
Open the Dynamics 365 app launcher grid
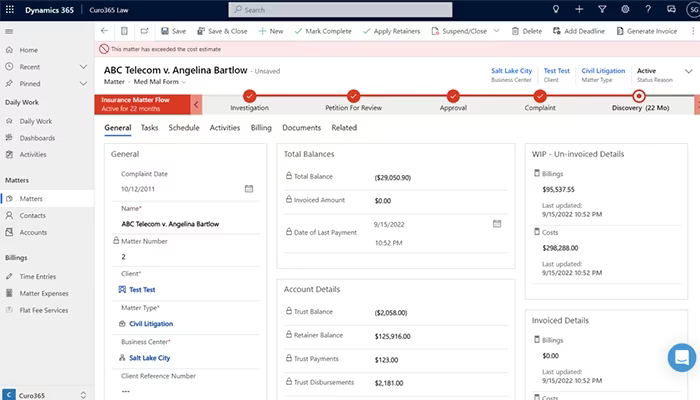[9, 9]
